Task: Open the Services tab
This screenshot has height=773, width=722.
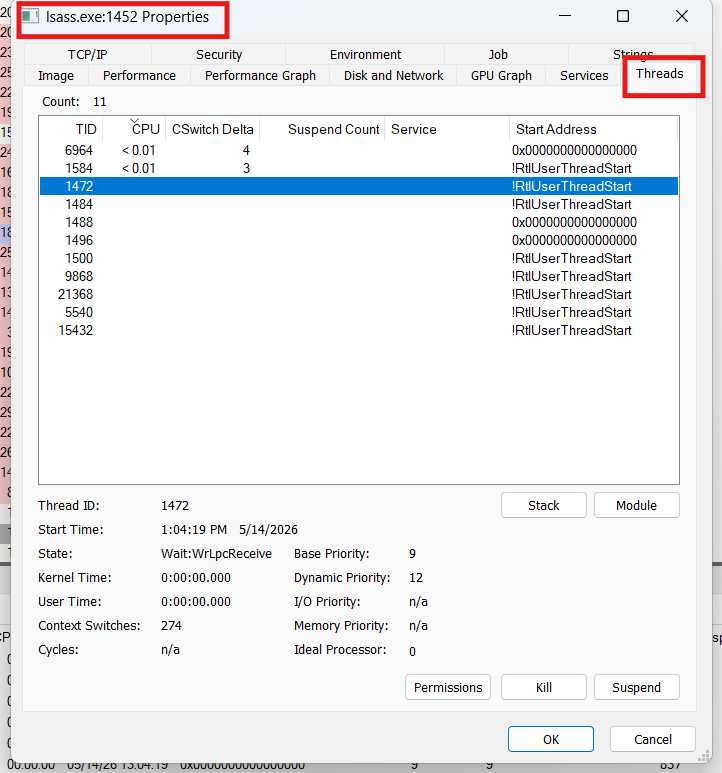Action: (x=584, y=75)
